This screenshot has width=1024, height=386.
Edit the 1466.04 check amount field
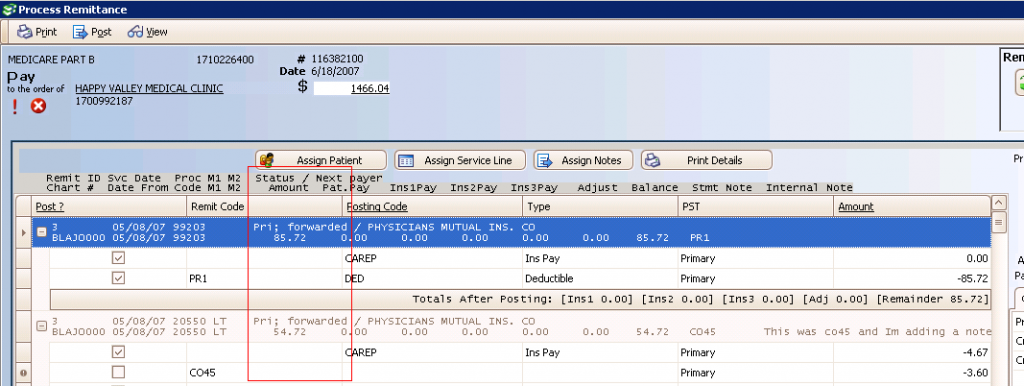click(x=352, y=89)
